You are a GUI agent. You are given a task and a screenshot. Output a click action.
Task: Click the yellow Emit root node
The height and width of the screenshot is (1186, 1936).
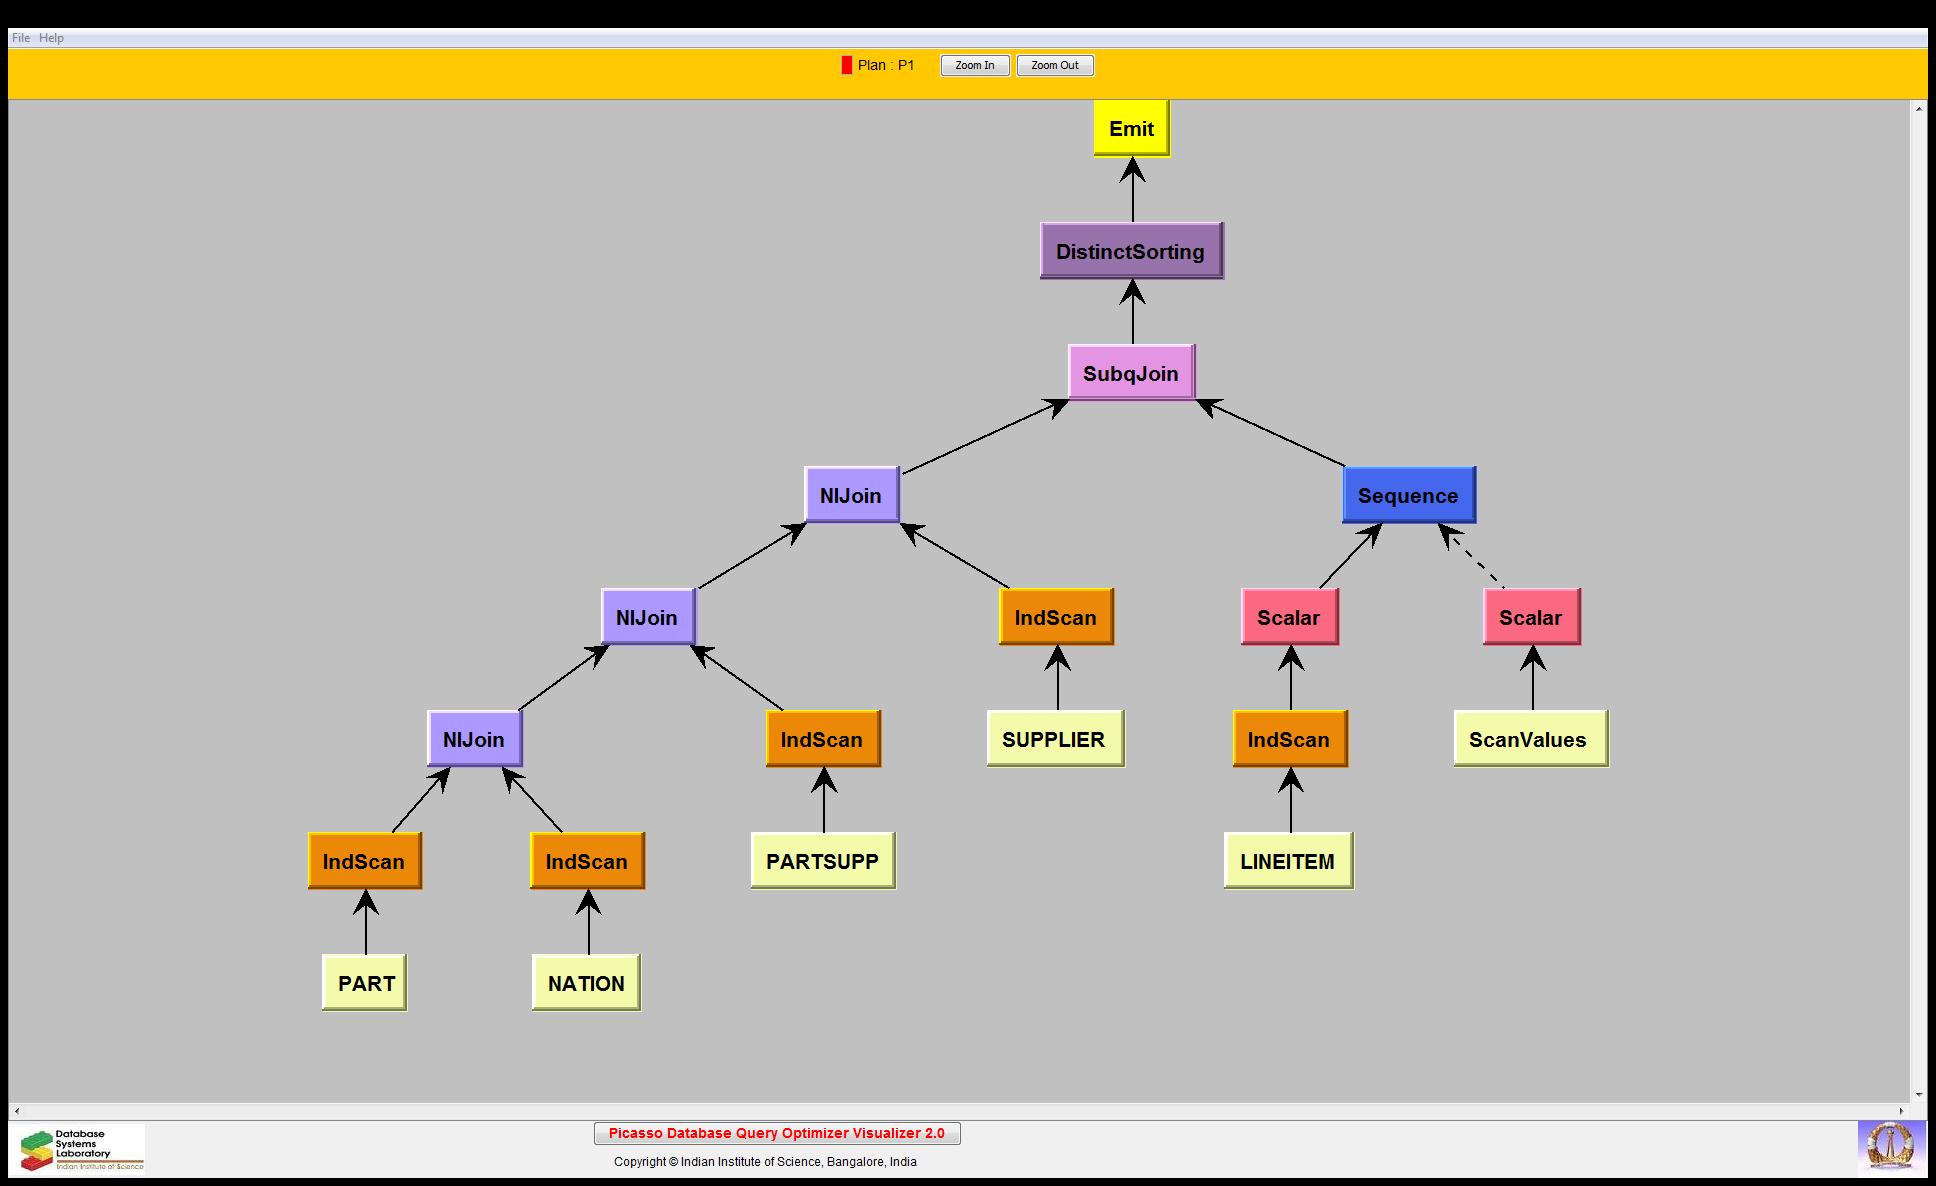(1131, 129)
